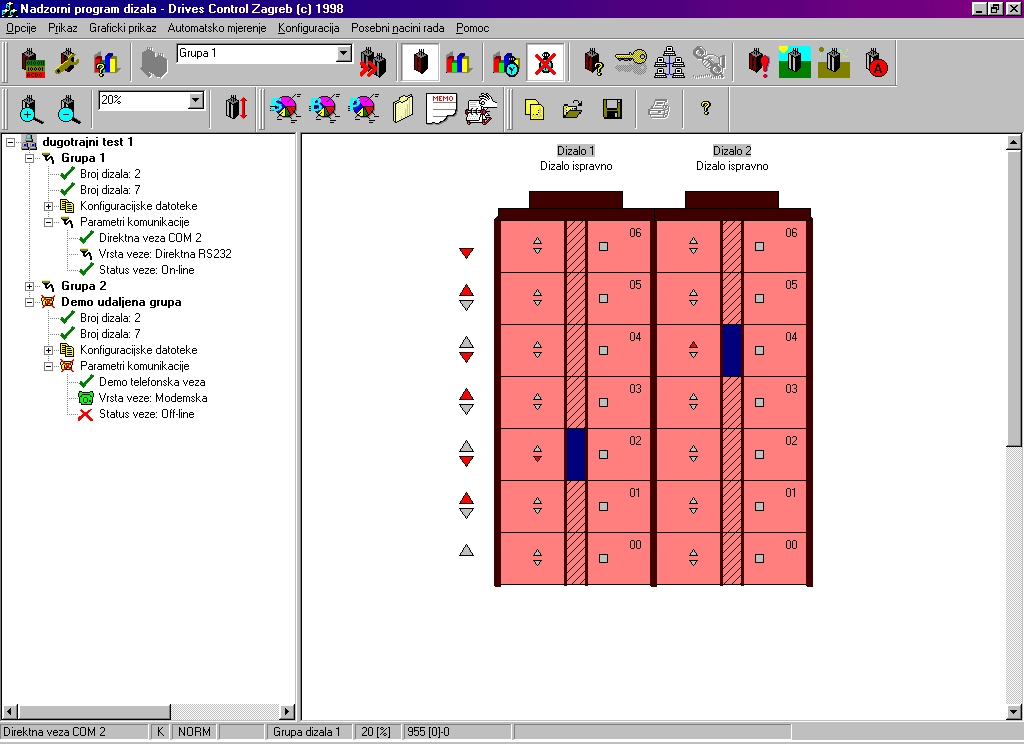Click the zoom in magnifier icon
Image resolution: width=1024 pixels, height=744 pixels.
pyautogui.click(x=30, y=108)
